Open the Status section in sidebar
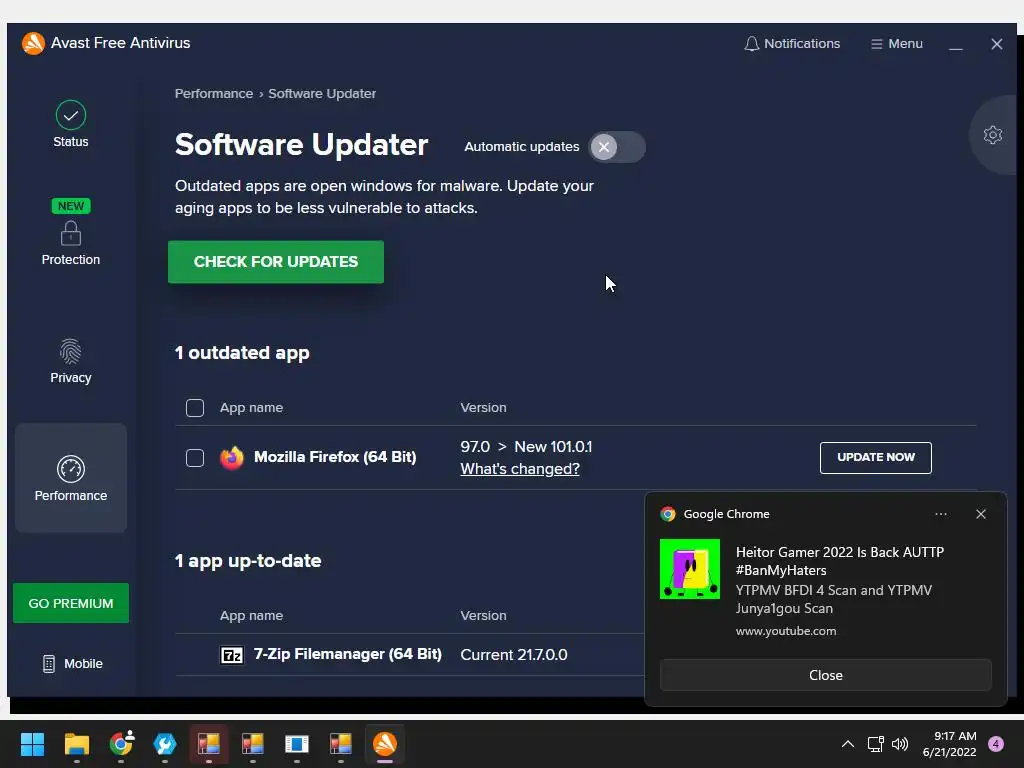The width and height of the screenshot is (1024, 768). pos(71,124)
